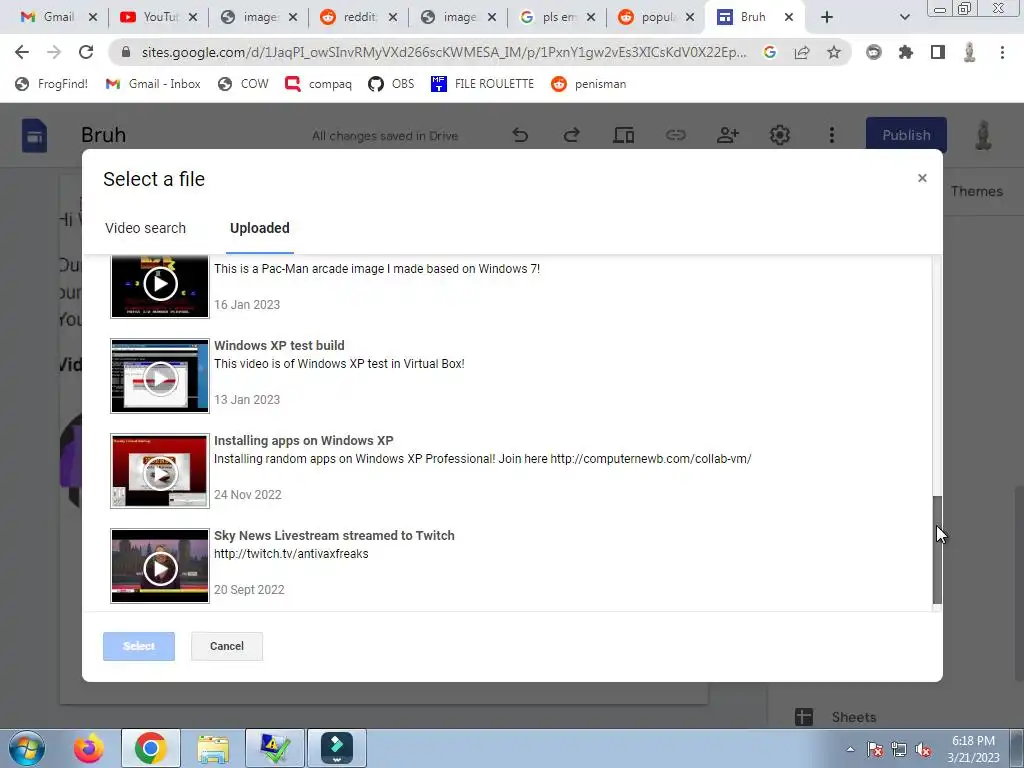This screenshot has height=768, width=1024.
Task: Click the disabled Select button
Action: 139,646
